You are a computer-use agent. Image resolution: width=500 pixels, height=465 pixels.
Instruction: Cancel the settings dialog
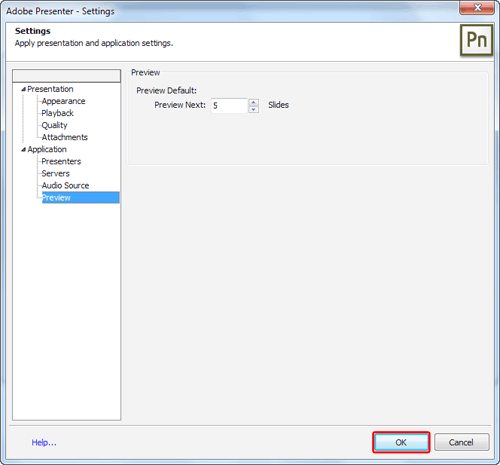click(461, 442)
